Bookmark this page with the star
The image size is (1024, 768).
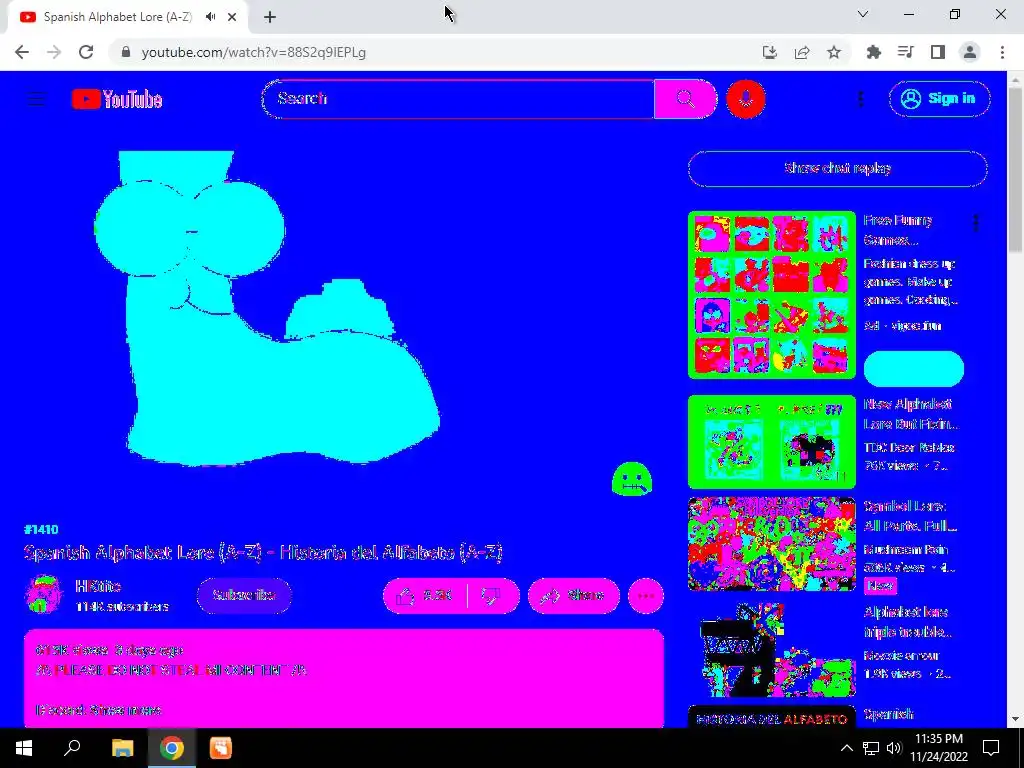834,52
